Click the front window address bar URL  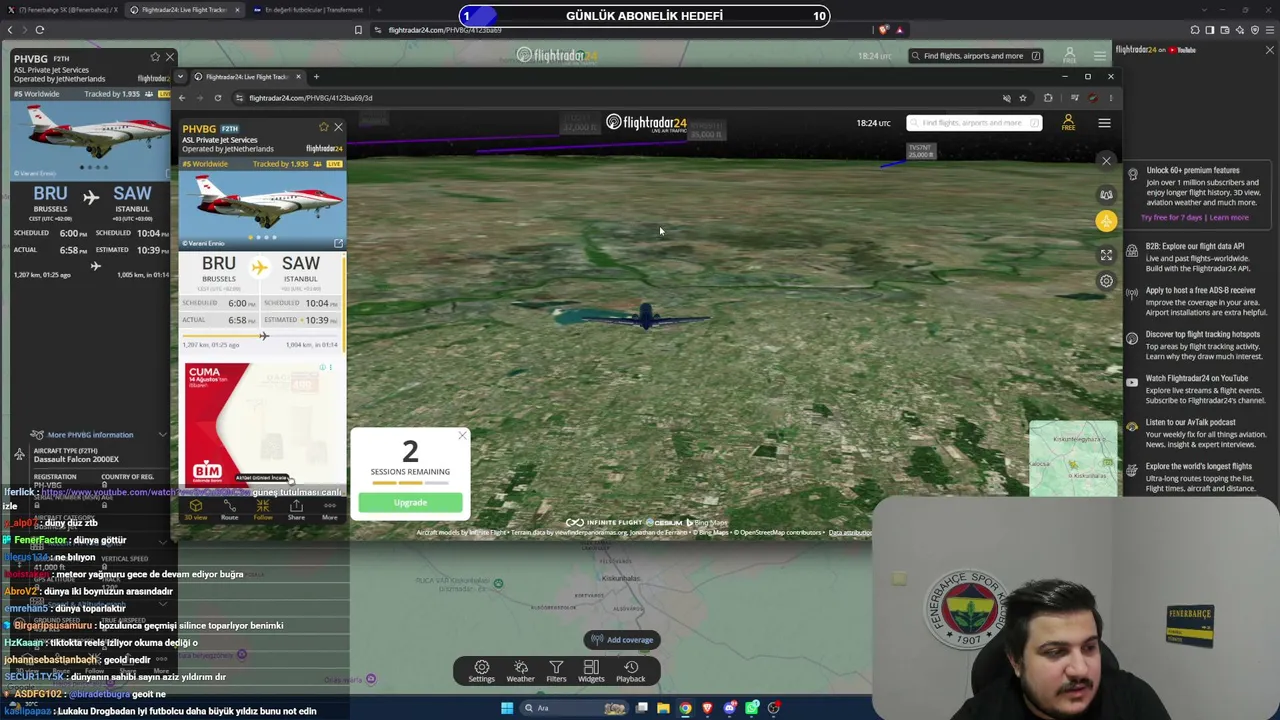pyautogui.click(x=311, y=98)
